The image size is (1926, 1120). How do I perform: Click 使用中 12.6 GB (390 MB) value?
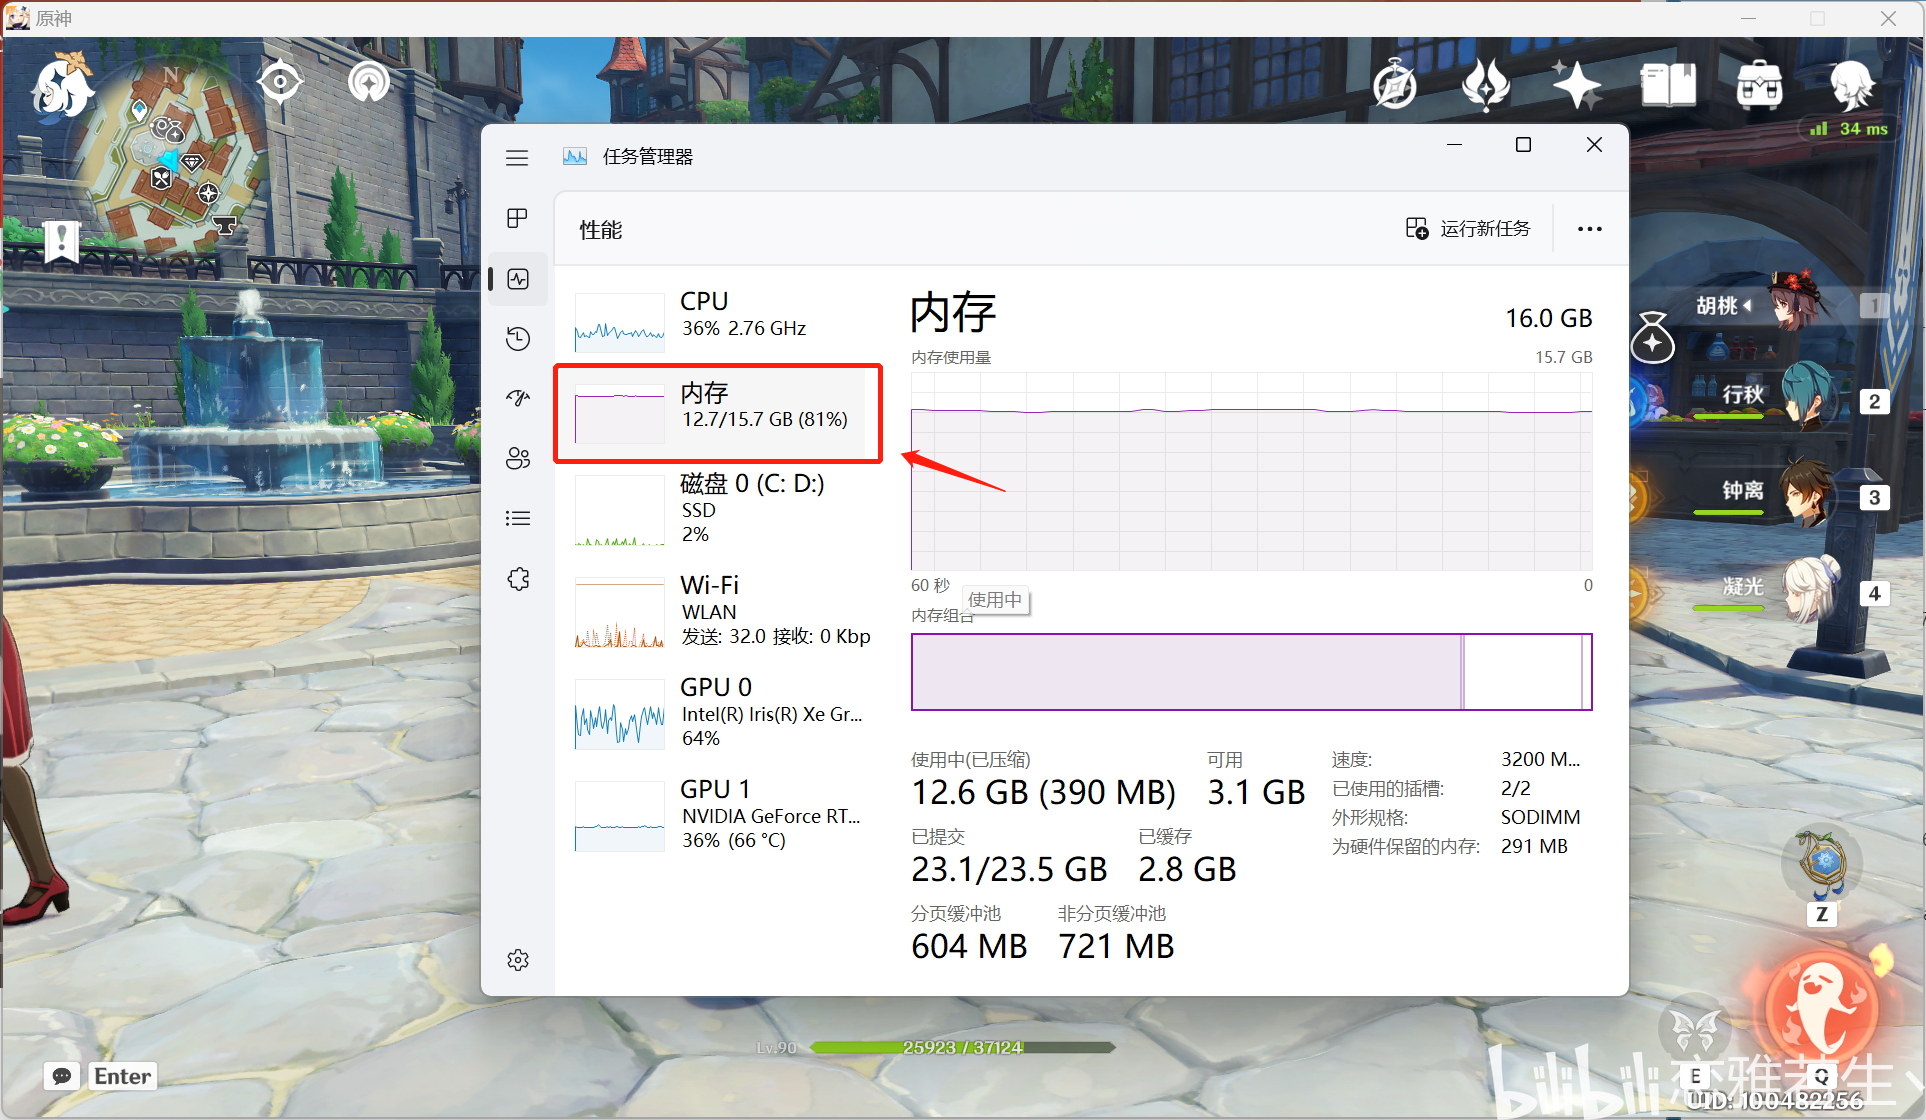coord(1044,792)
